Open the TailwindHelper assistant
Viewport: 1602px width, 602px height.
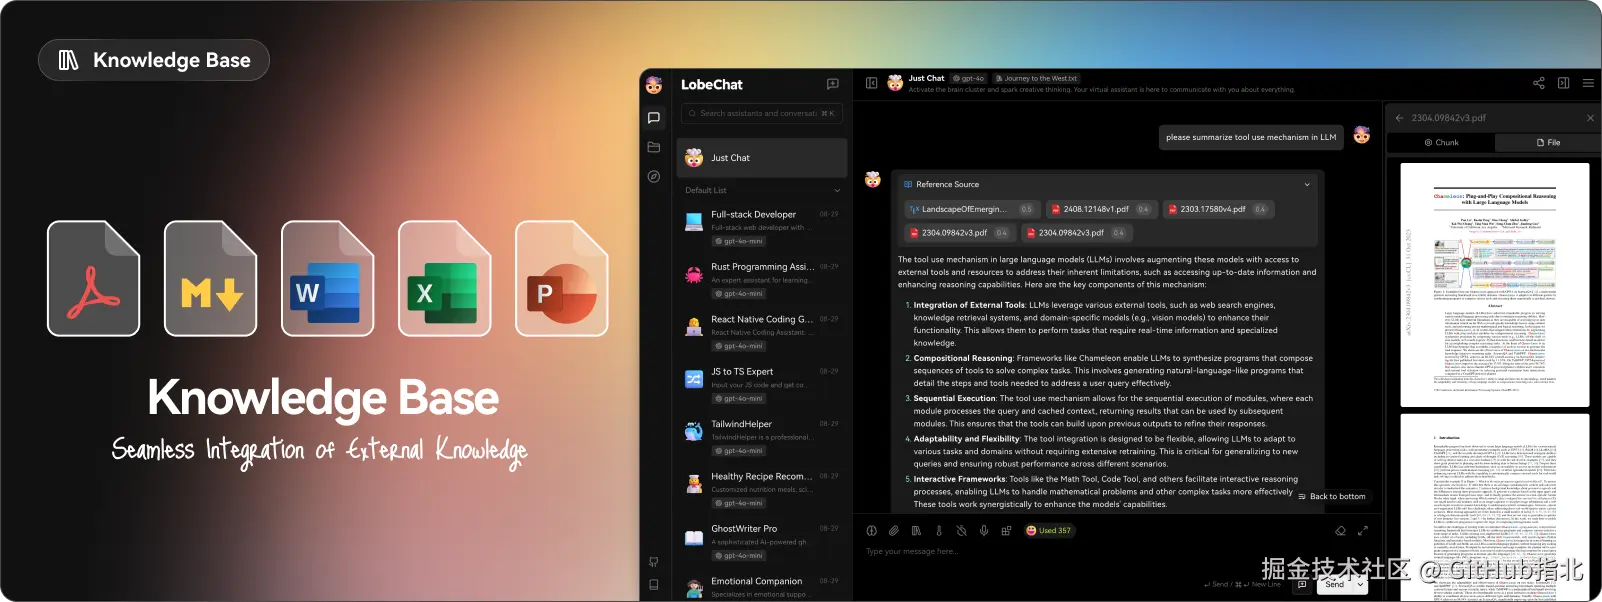tap(762, 437)
